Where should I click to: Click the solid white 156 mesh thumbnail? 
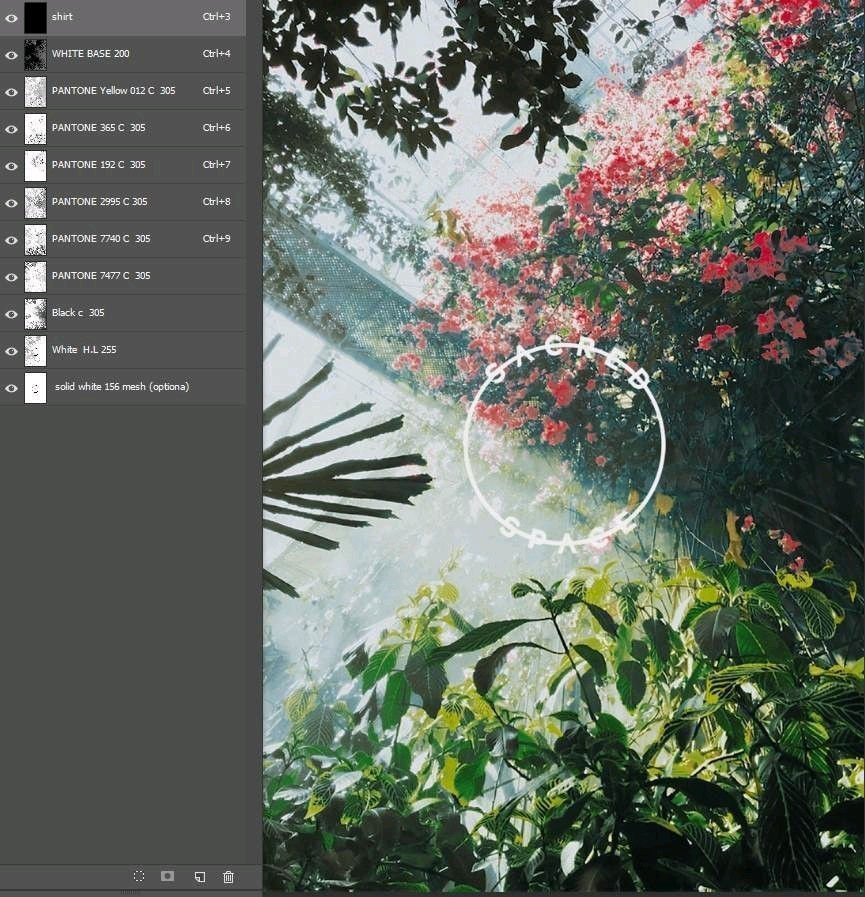(35, 388)
